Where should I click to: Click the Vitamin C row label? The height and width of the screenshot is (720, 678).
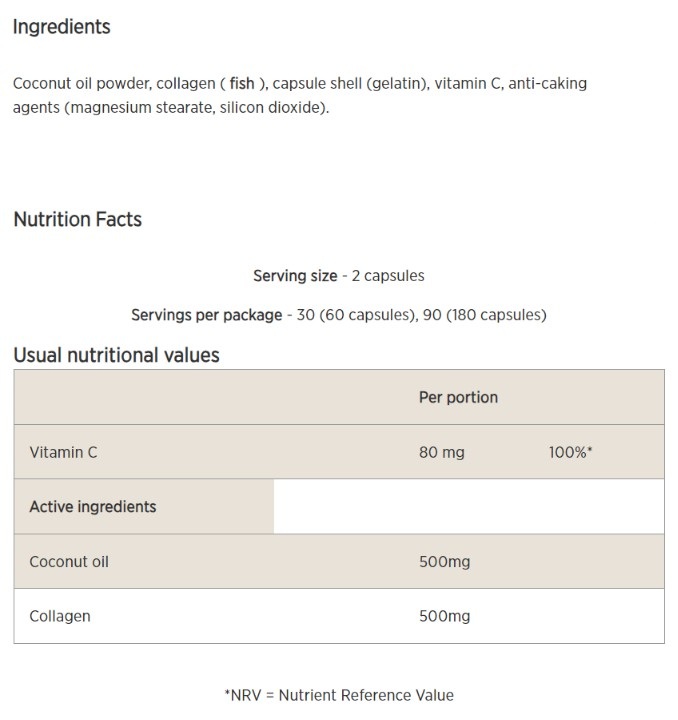[63, 452]
